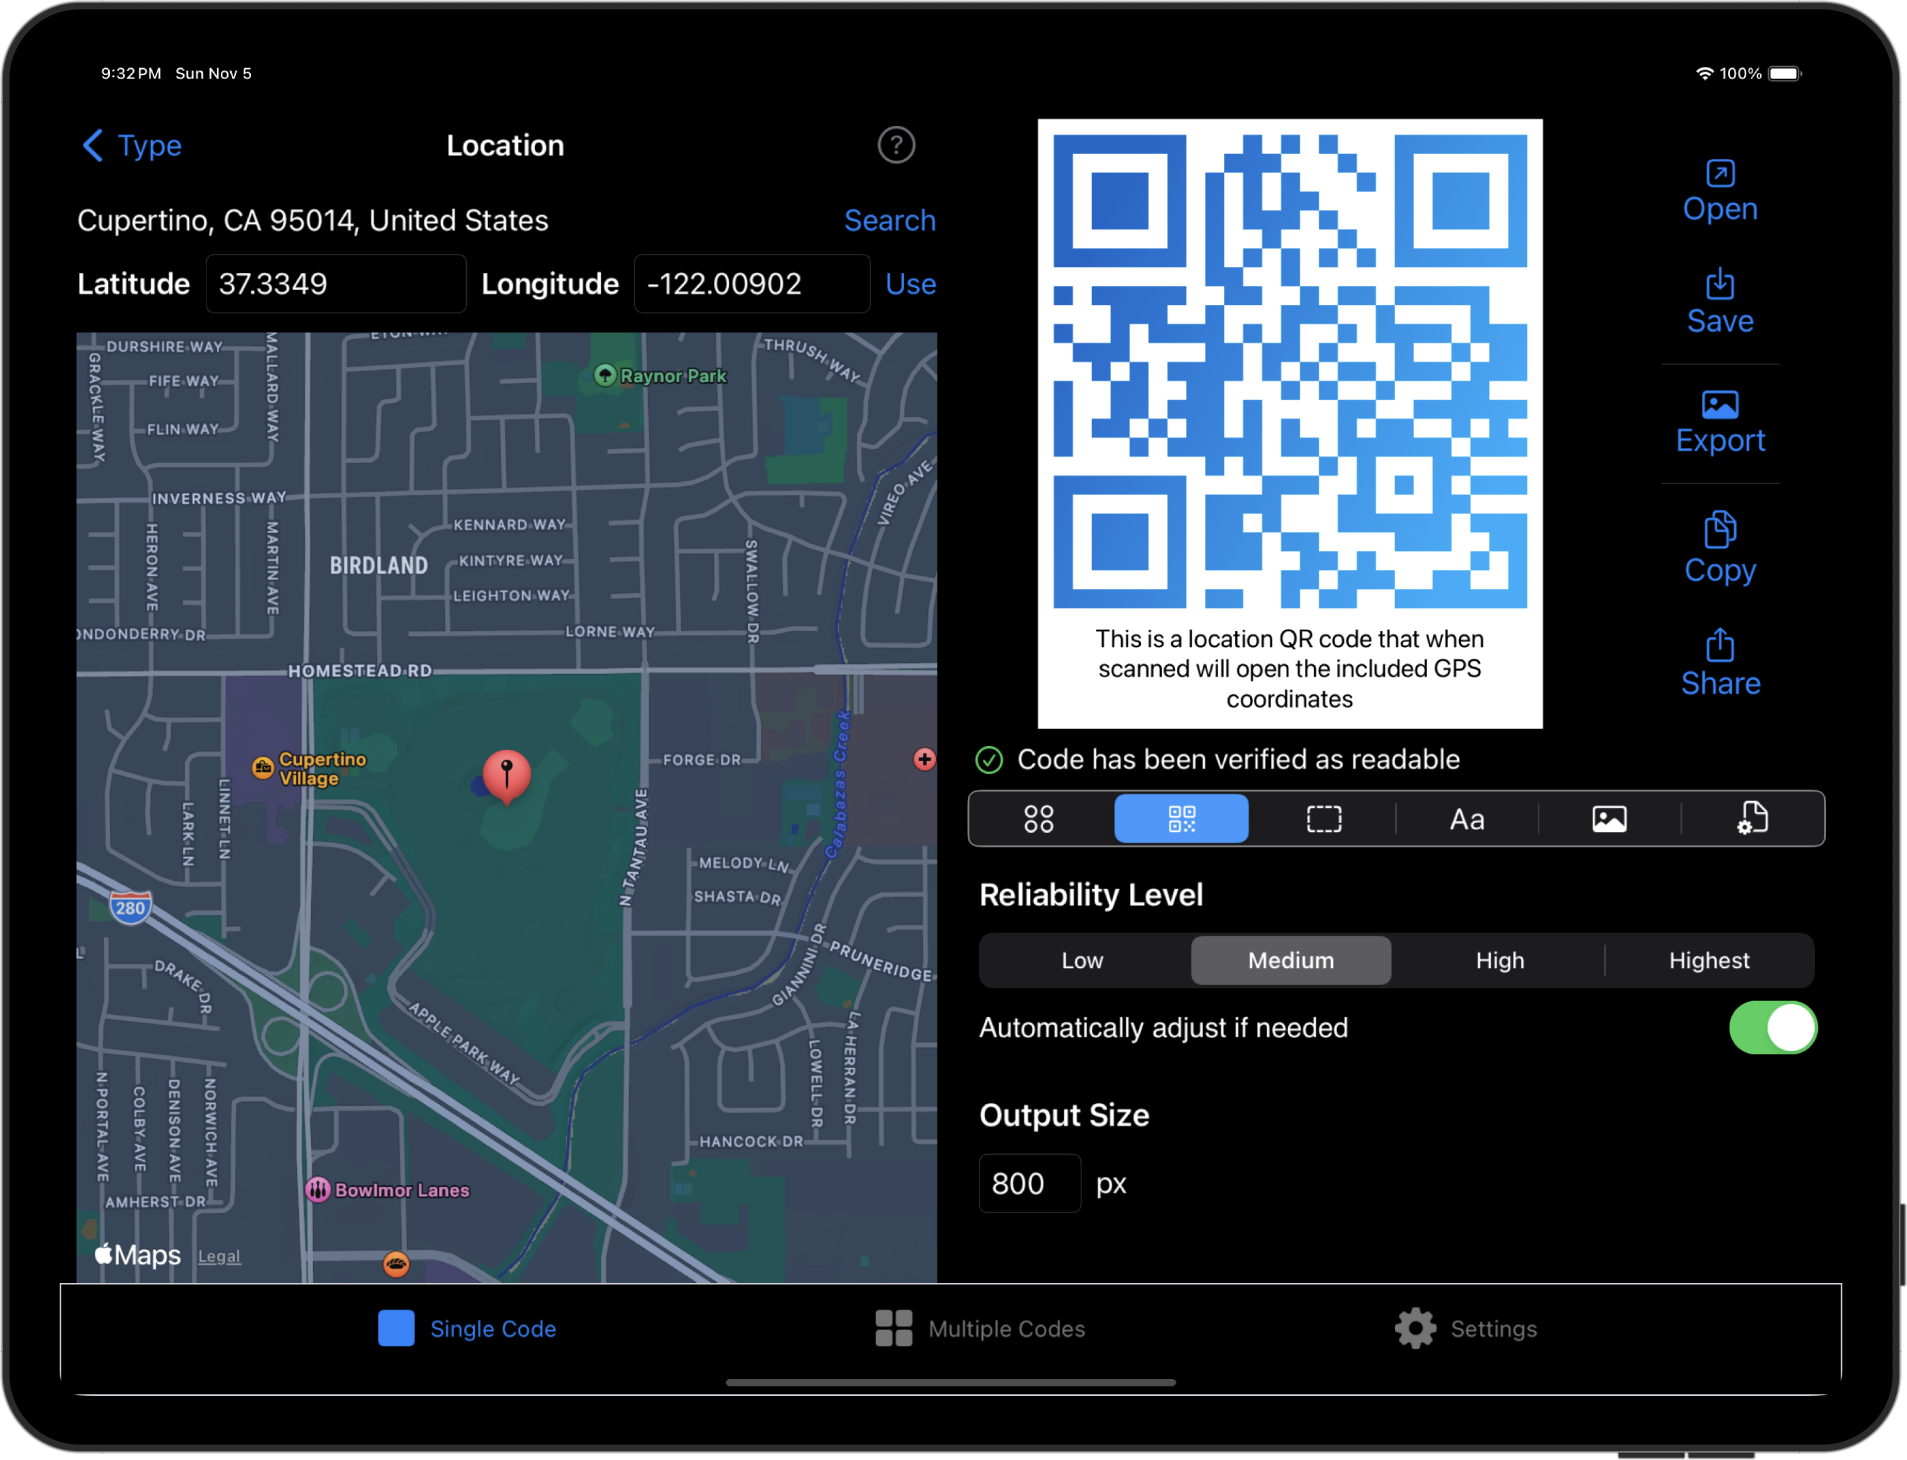Screen dimensions: 1907x1460
Task: Switch to the four-circles style tab
Action: [1039, 819]
